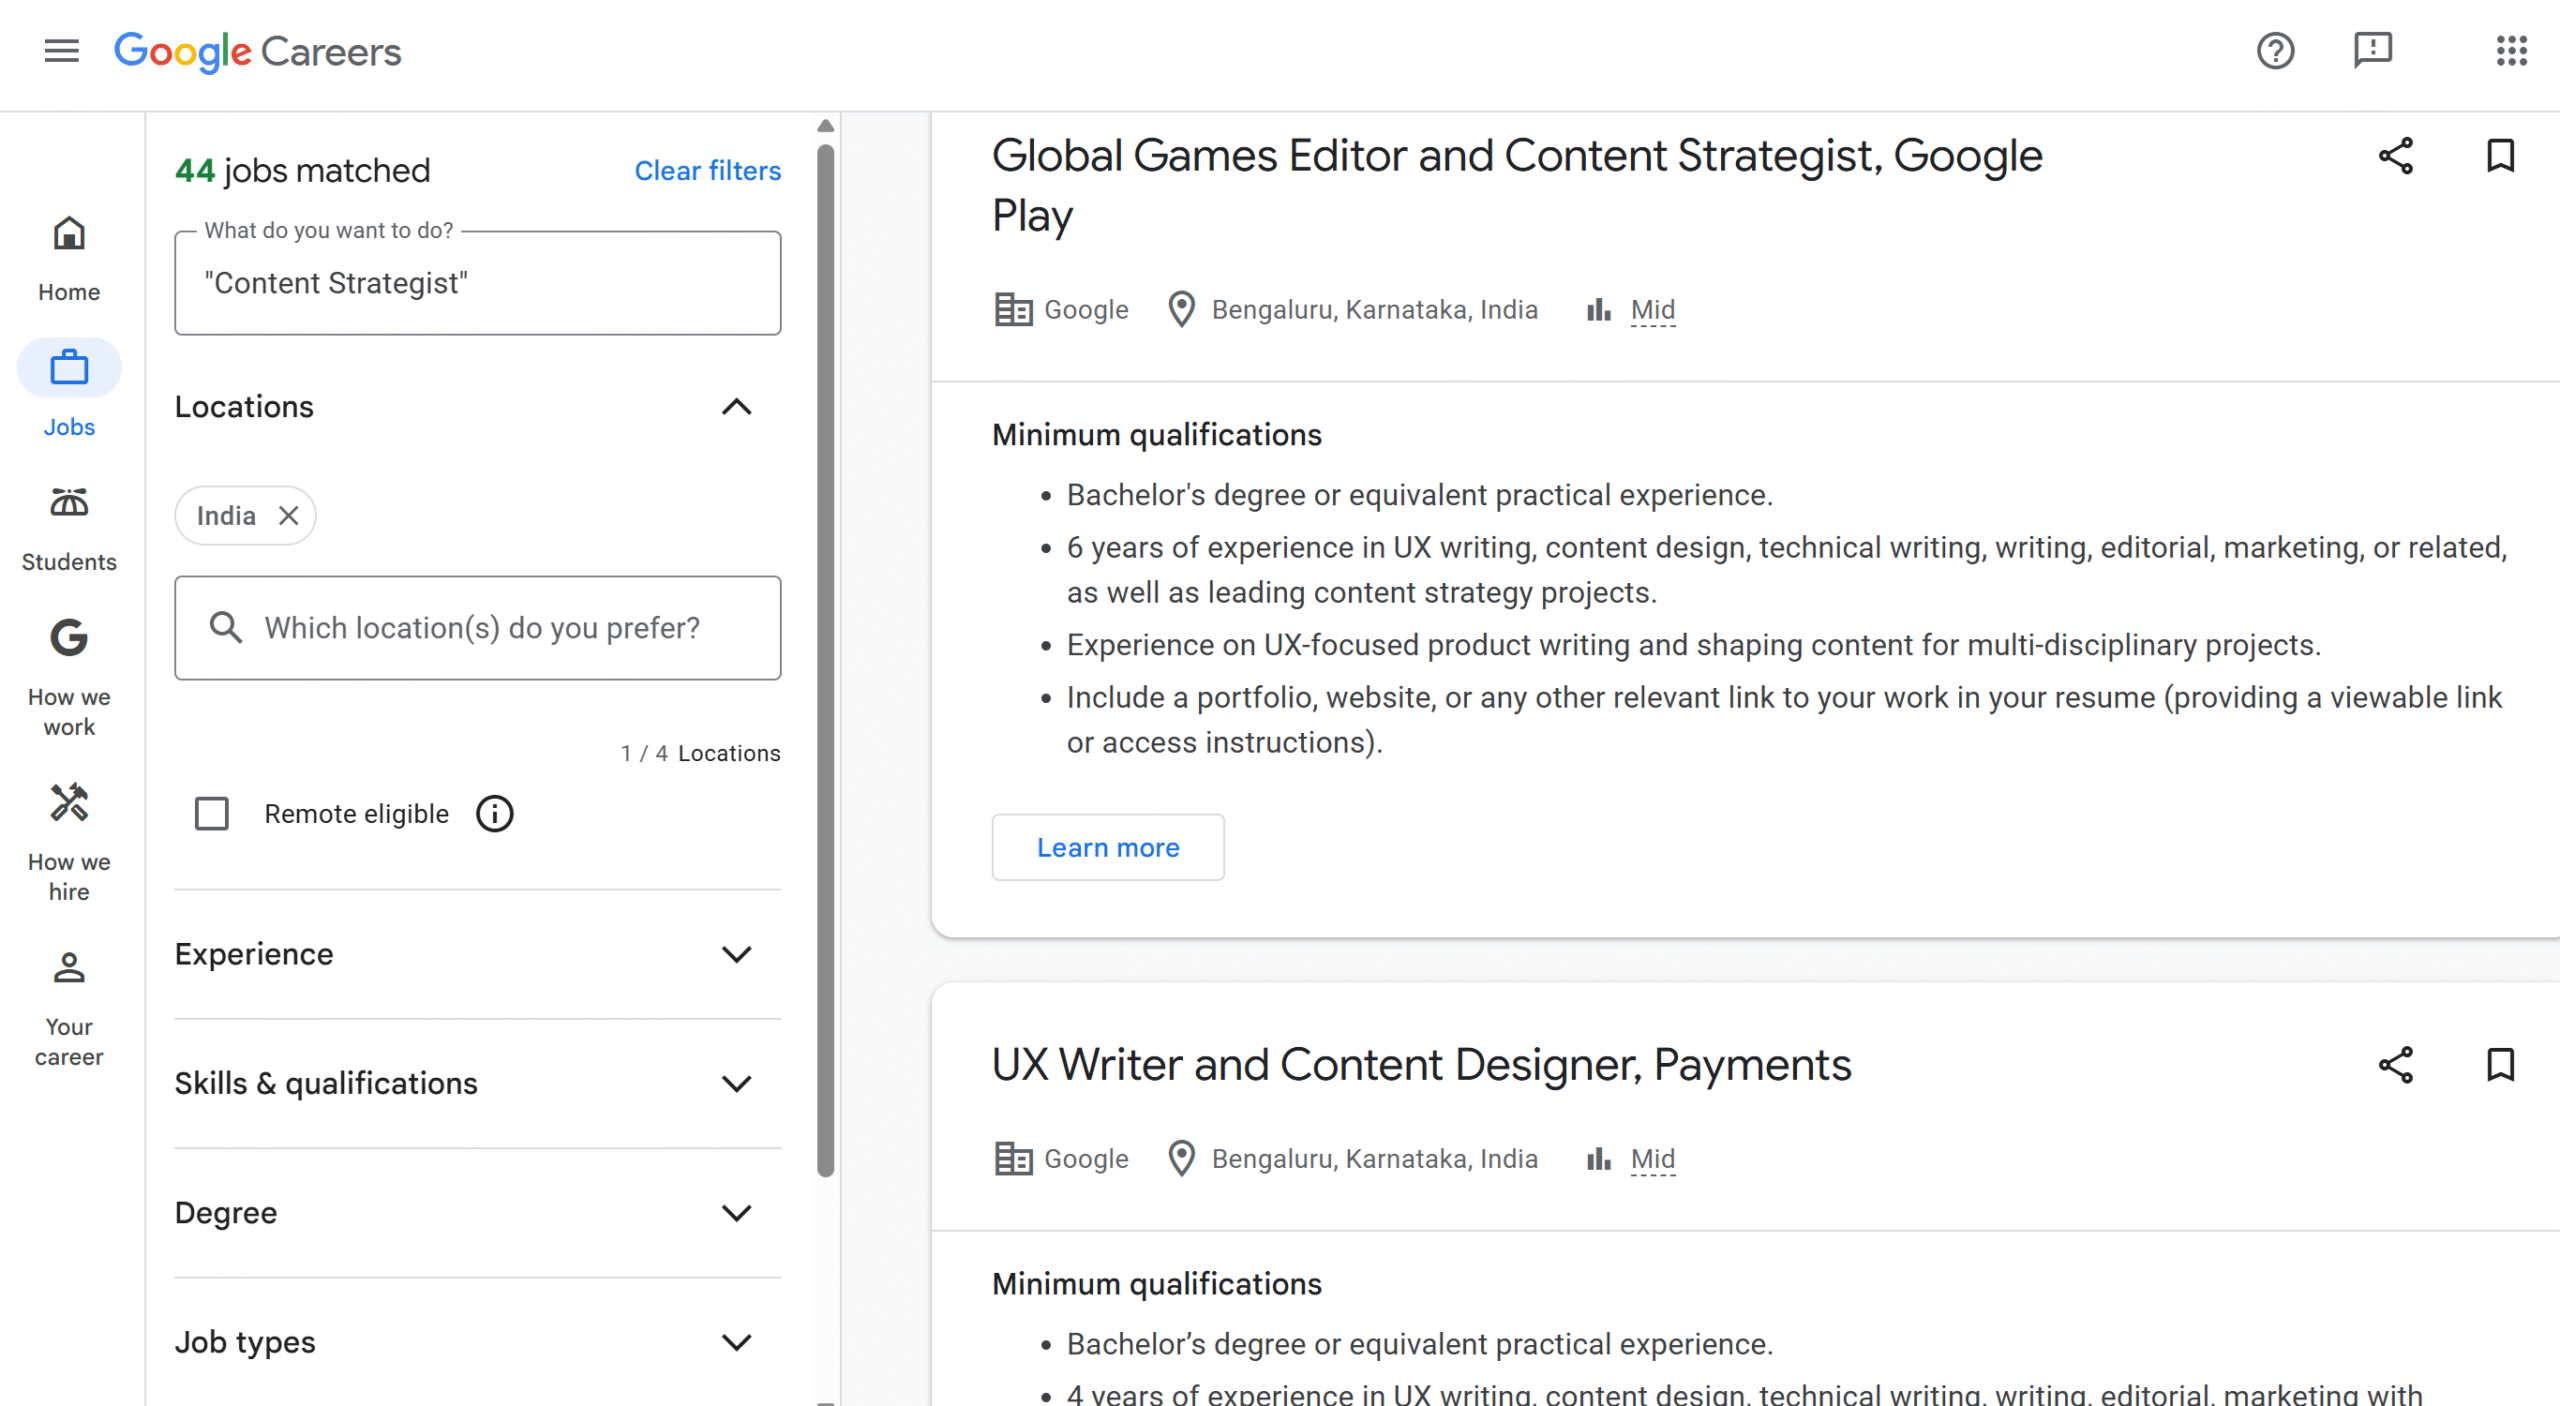The image size is (2560, 1406).
Task: Click "Bengaluru, Karnataka, India" on Global Games job
Action: click(x=1374, y=310)
